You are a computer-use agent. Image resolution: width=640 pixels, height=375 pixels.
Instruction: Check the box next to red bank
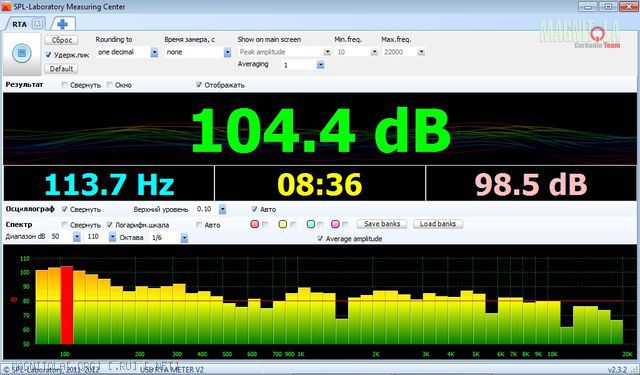point(265,224)
